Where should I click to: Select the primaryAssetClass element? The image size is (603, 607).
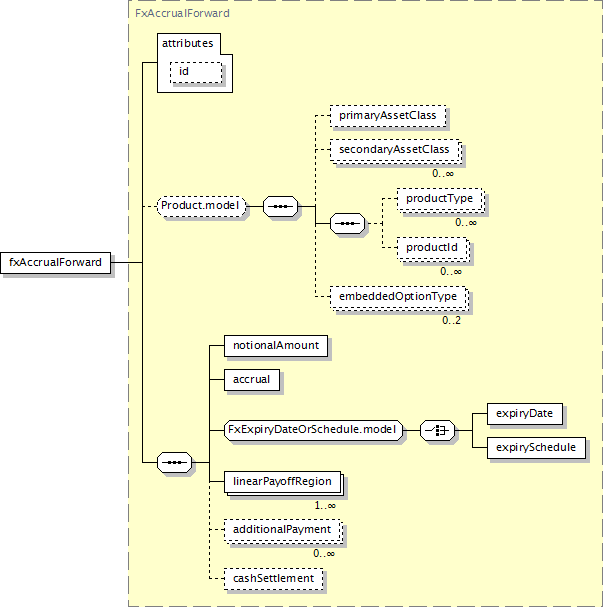385,117
